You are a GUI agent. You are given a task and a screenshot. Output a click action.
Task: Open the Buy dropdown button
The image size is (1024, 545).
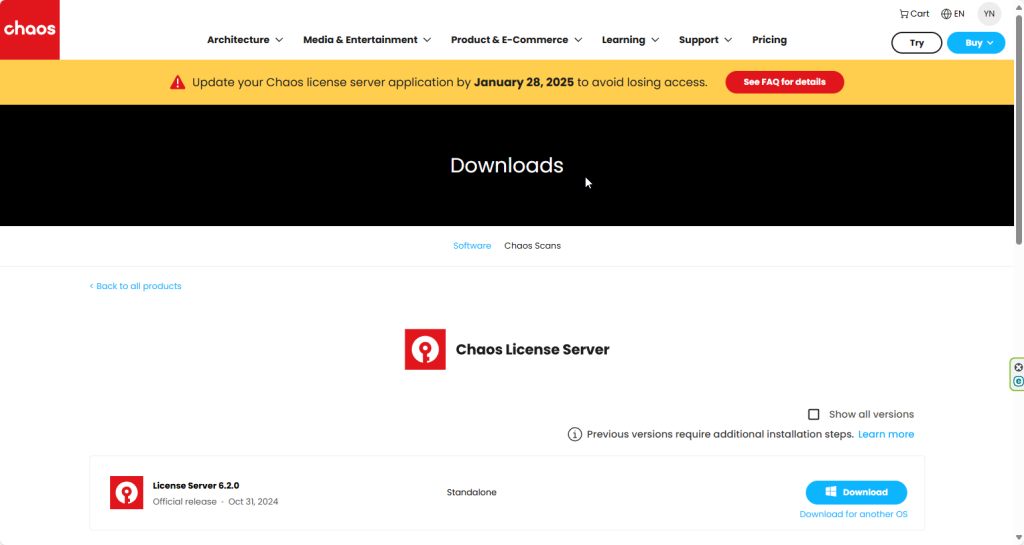click(976, 43)
